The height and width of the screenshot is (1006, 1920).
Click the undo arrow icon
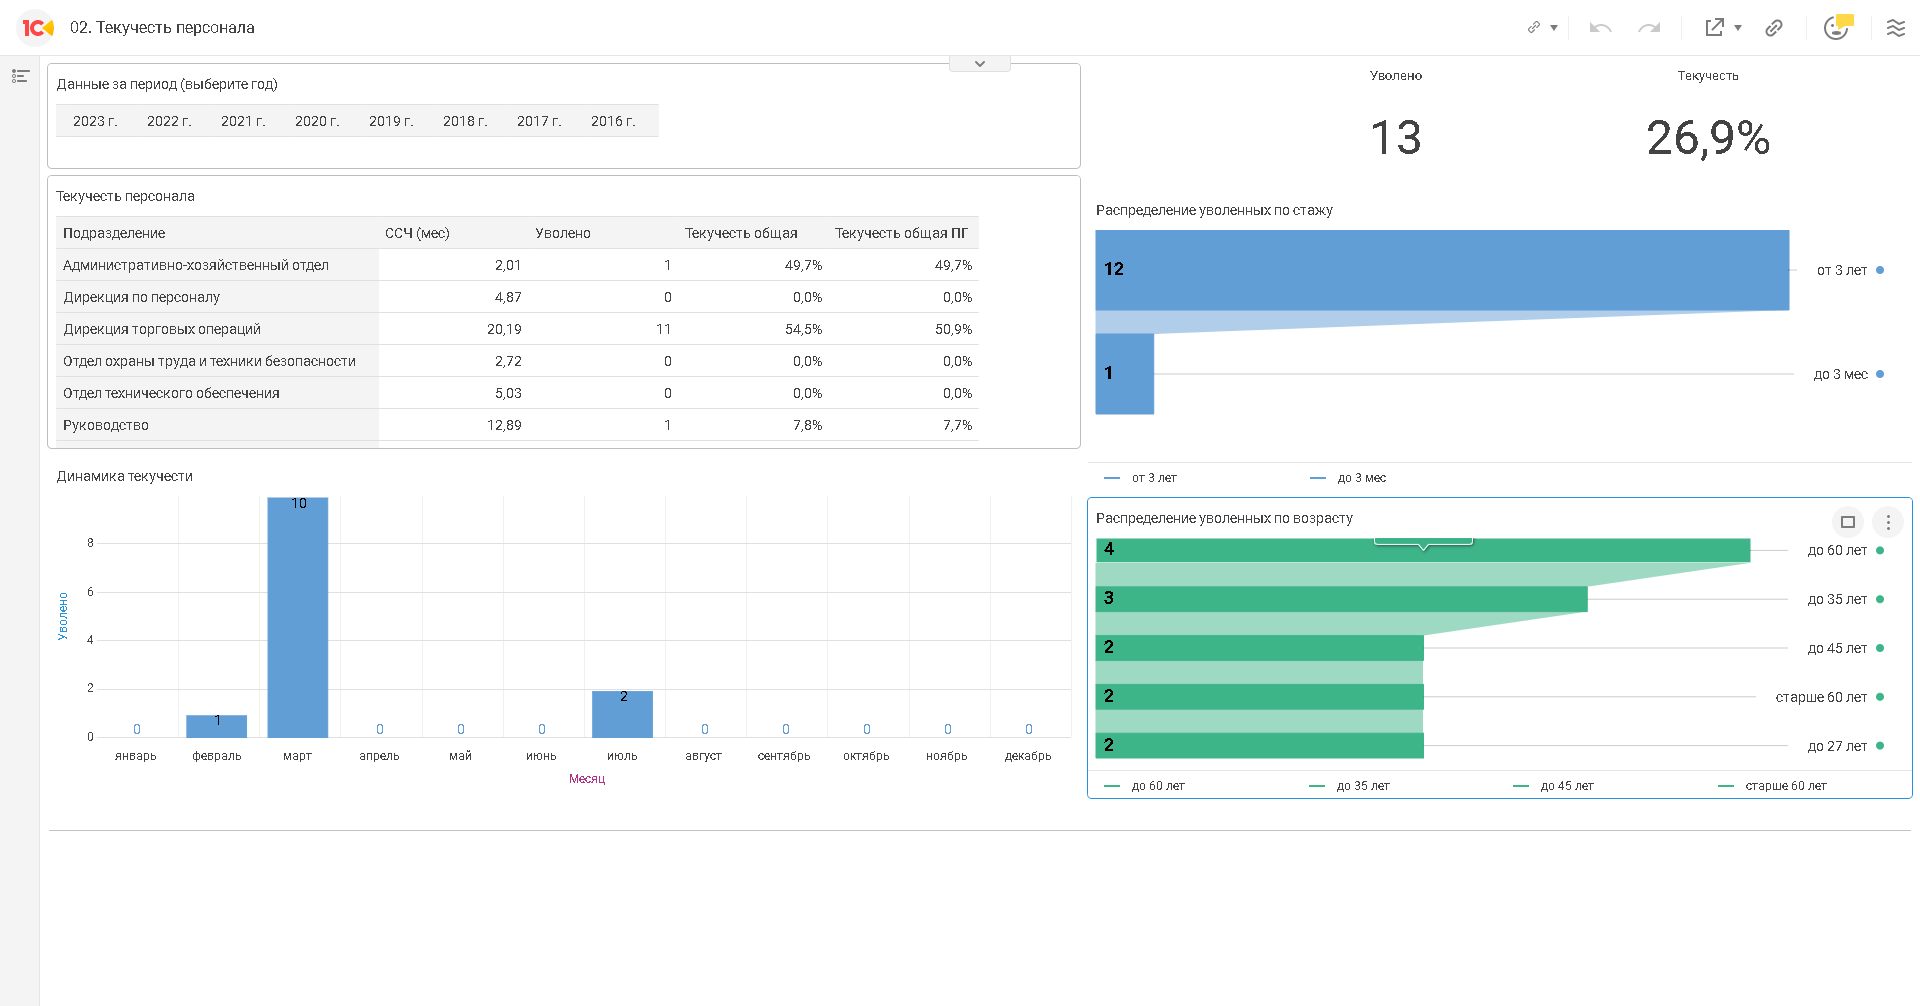pyautogui.click(x=1600, y=28)
